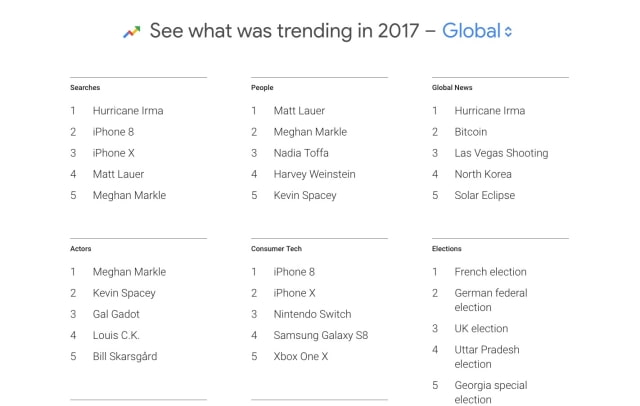Click Solar Eclipse news entry

tap(484, 195)
